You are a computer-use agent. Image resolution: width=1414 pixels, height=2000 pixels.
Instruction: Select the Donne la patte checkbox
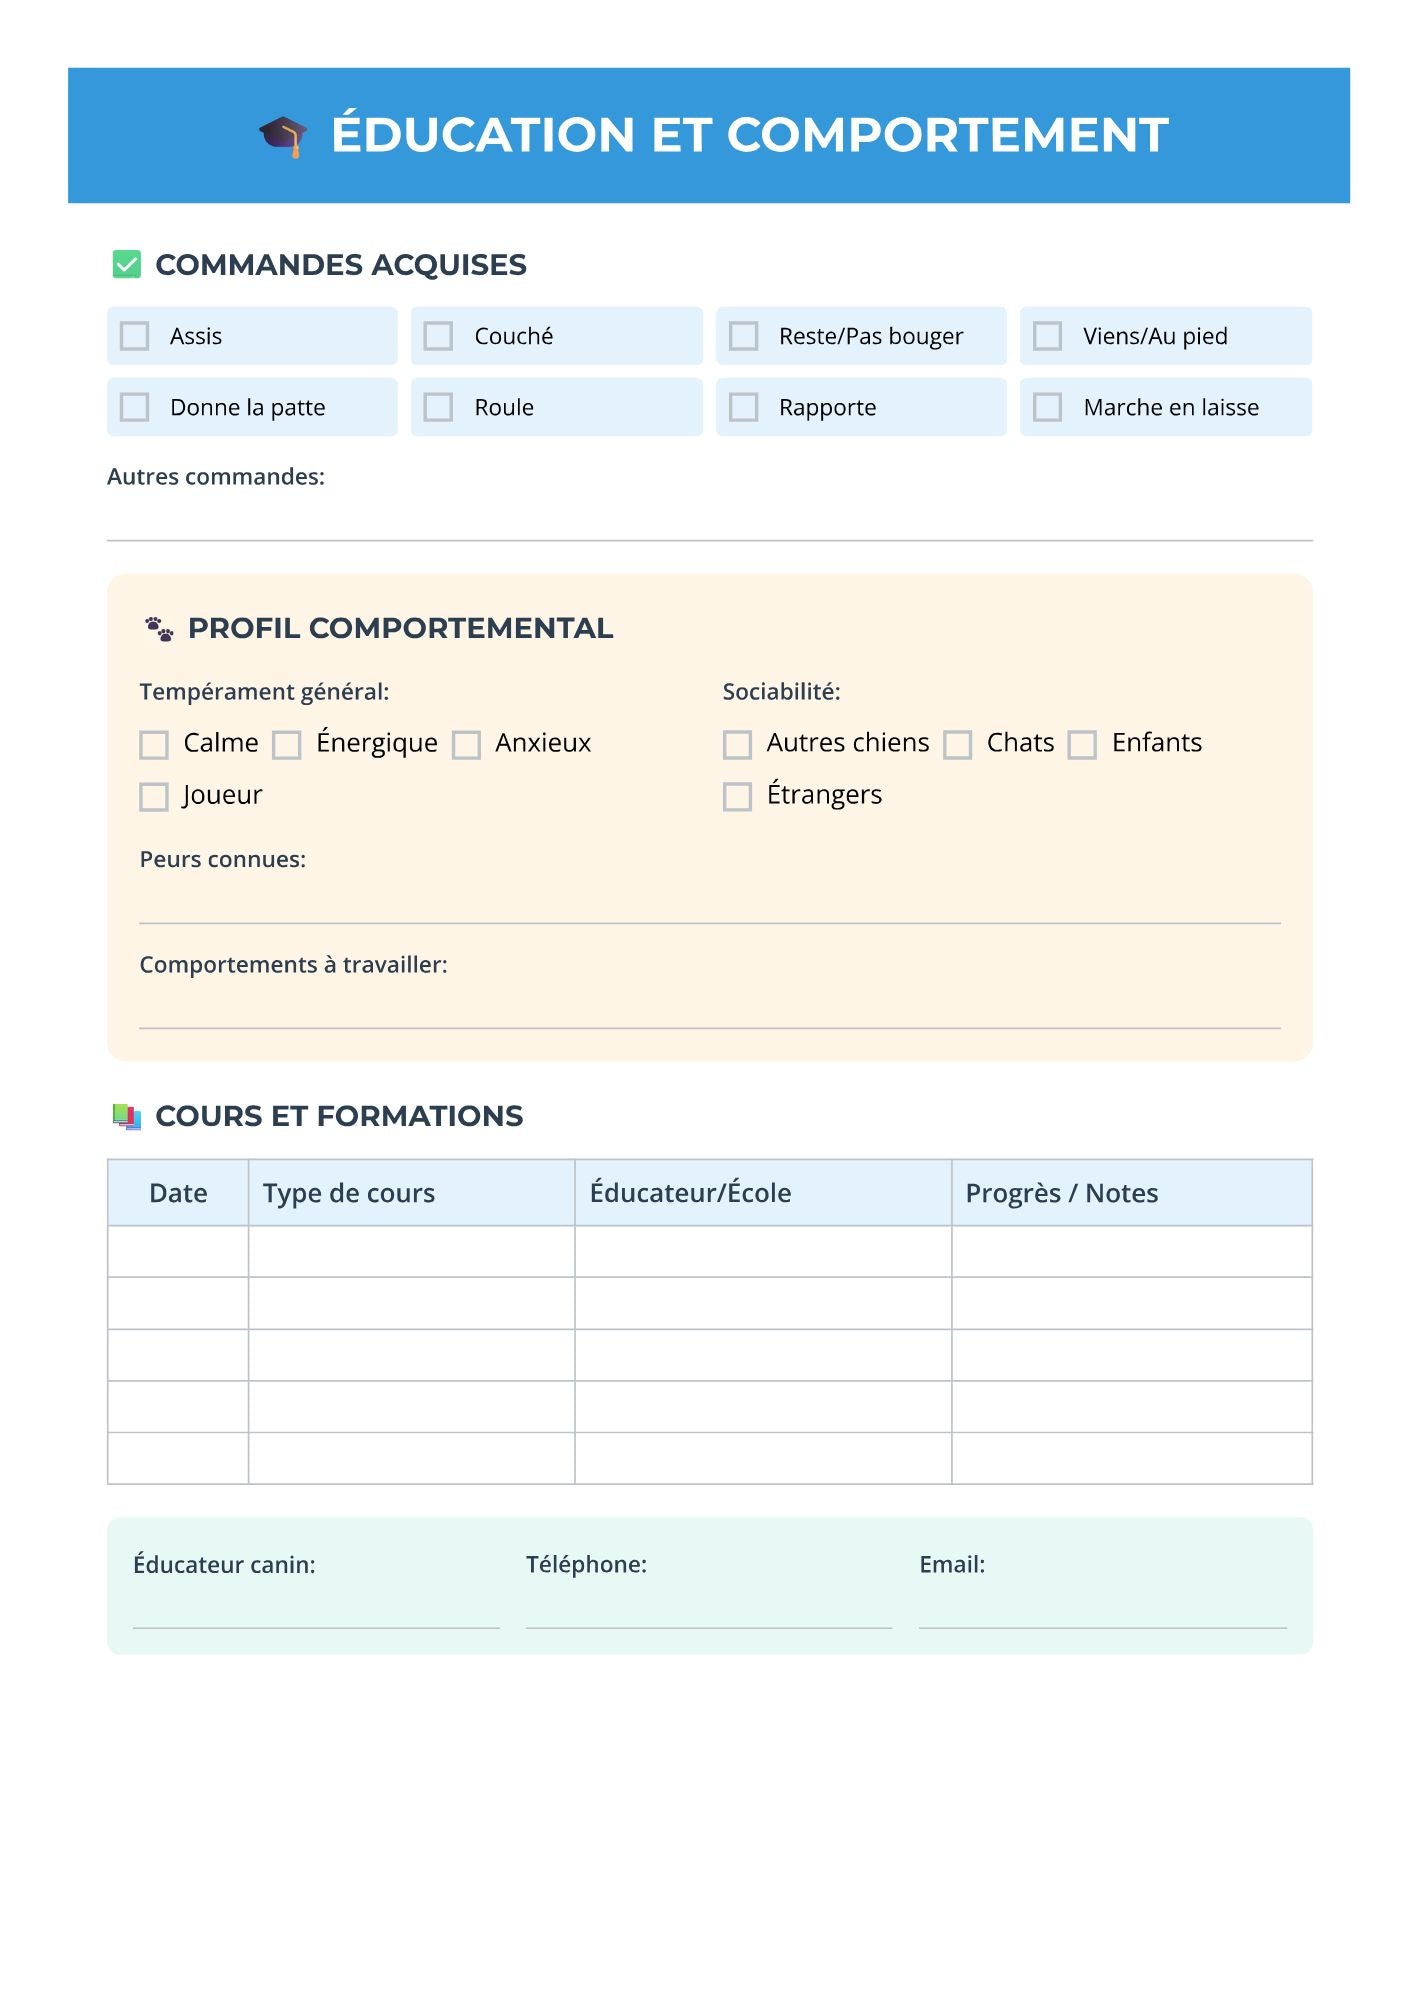[135, 407]
